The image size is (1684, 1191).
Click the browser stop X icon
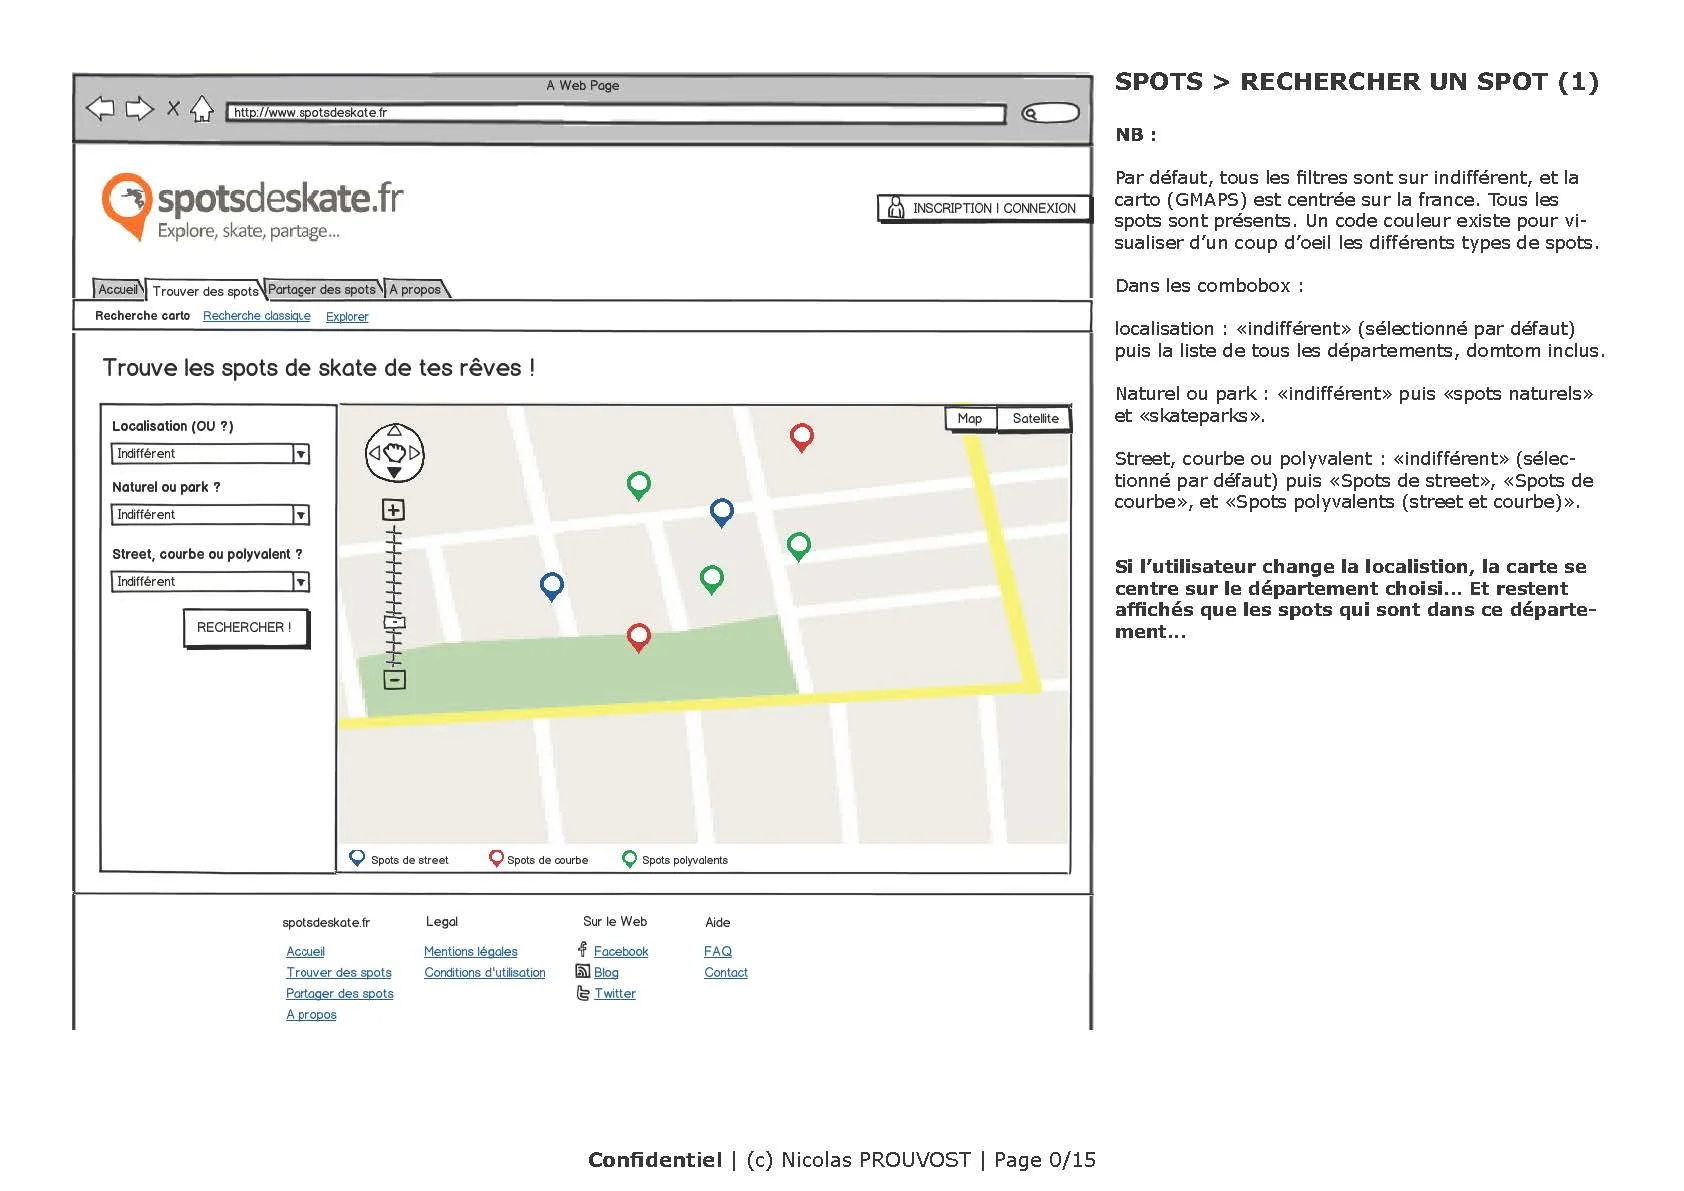point(173,108)
